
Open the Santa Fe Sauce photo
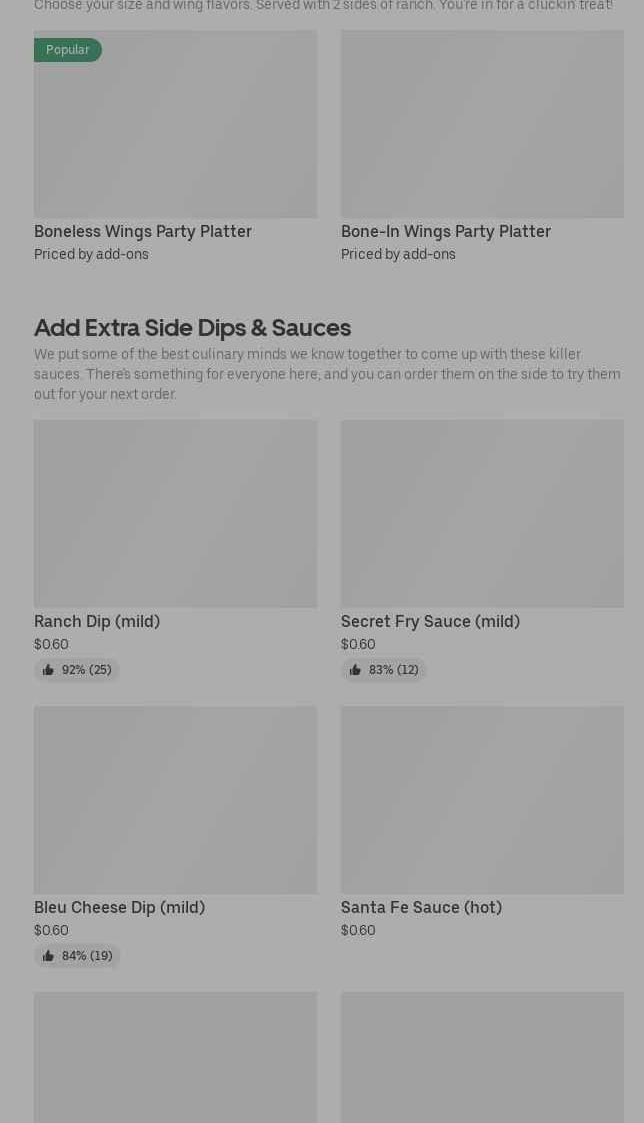tap(482, 800)
